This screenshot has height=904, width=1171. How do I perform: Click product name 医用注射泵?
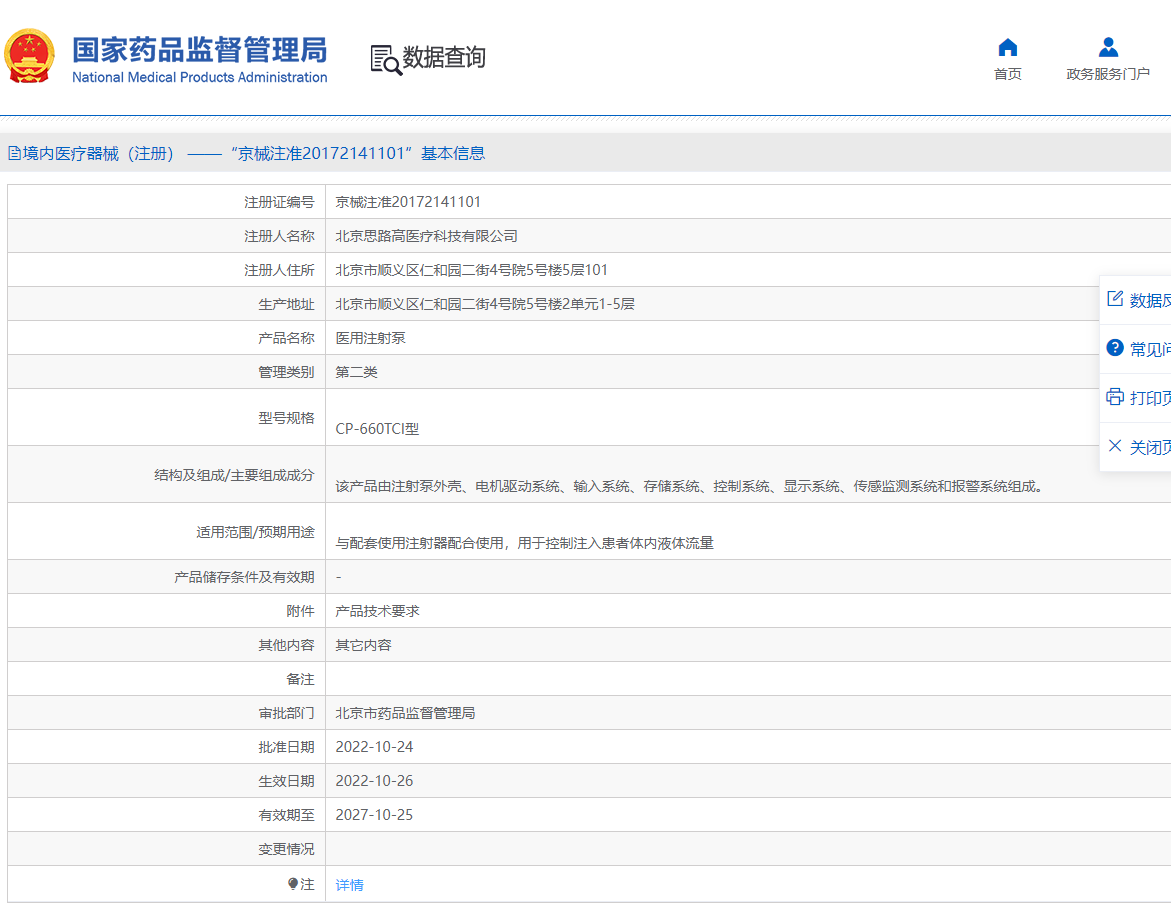370,338
